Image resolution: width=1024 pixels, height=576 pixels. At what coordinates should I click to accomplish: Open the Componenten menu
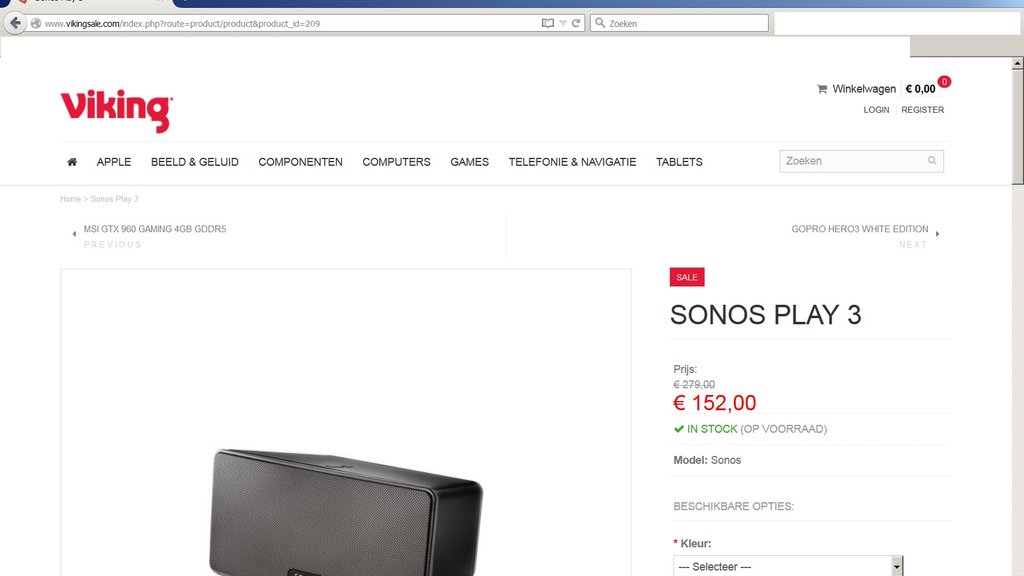click(300, 162)
